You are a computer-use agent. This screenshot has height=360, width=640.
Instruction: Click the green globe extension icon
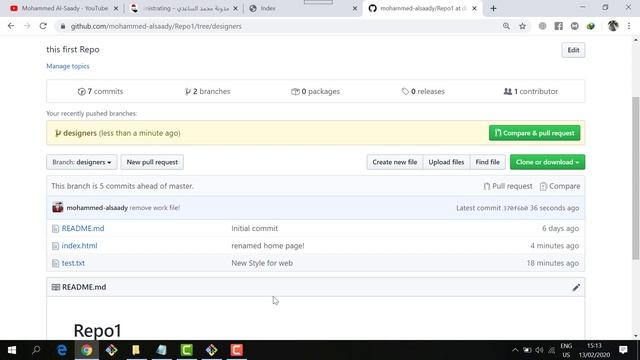point(591,26)
